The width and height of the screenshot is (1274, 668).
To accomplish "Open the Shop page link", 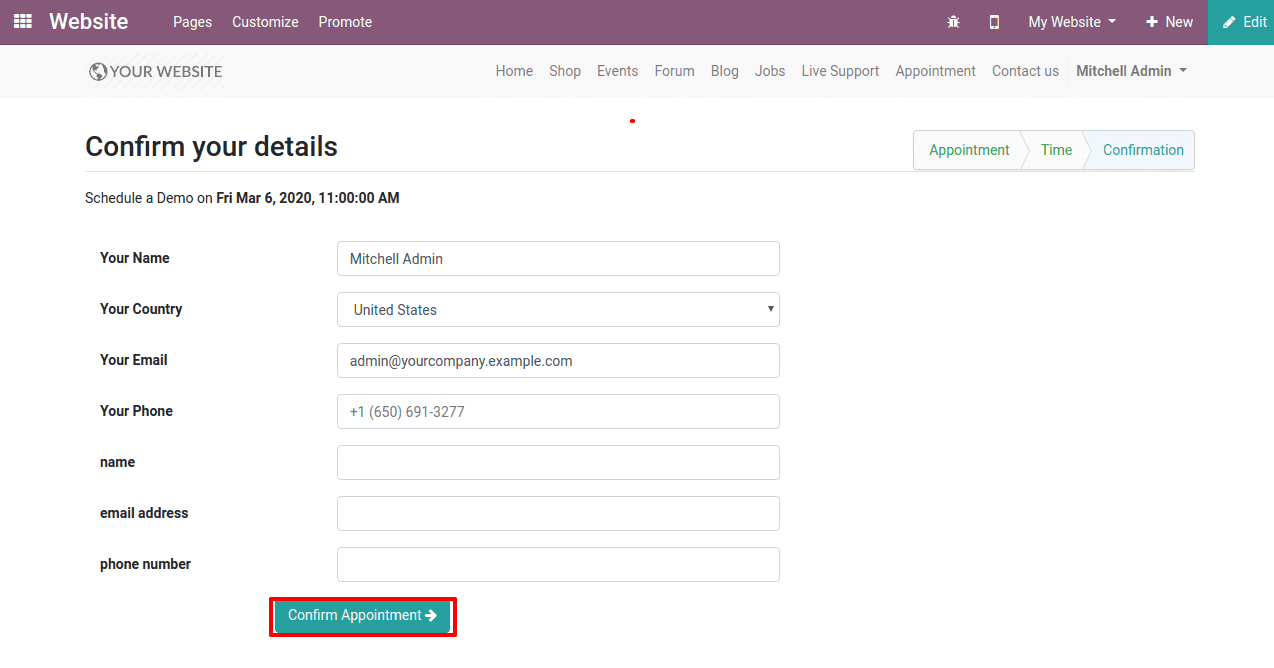I will [565, 71].
